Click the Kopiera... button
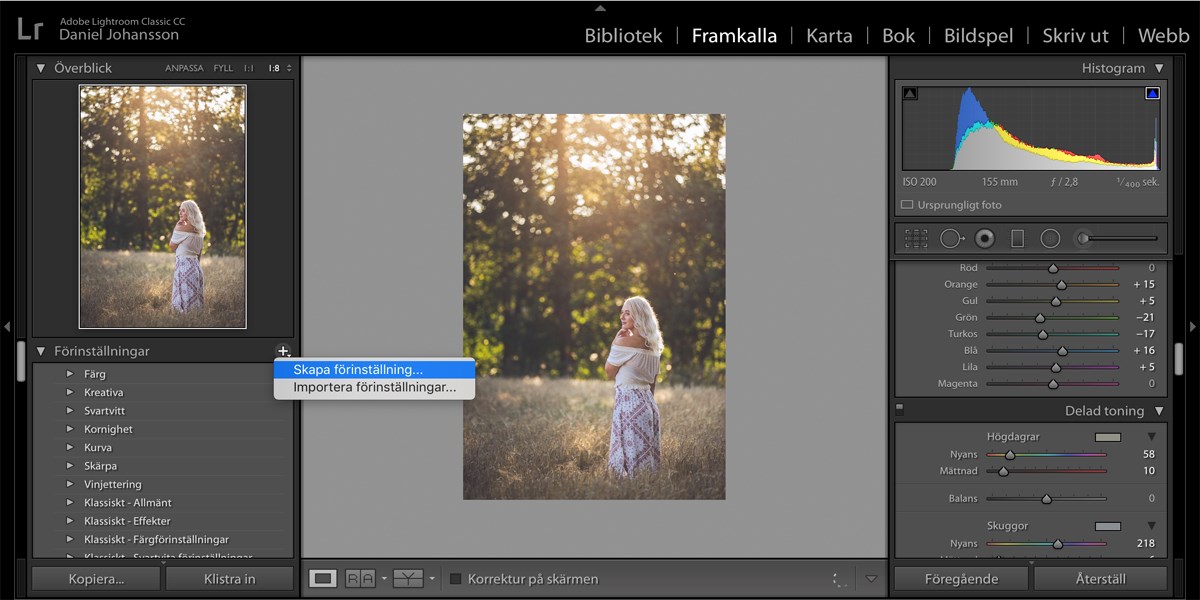Viewport: 1200px width, 600px height. [x=96, y=578]
